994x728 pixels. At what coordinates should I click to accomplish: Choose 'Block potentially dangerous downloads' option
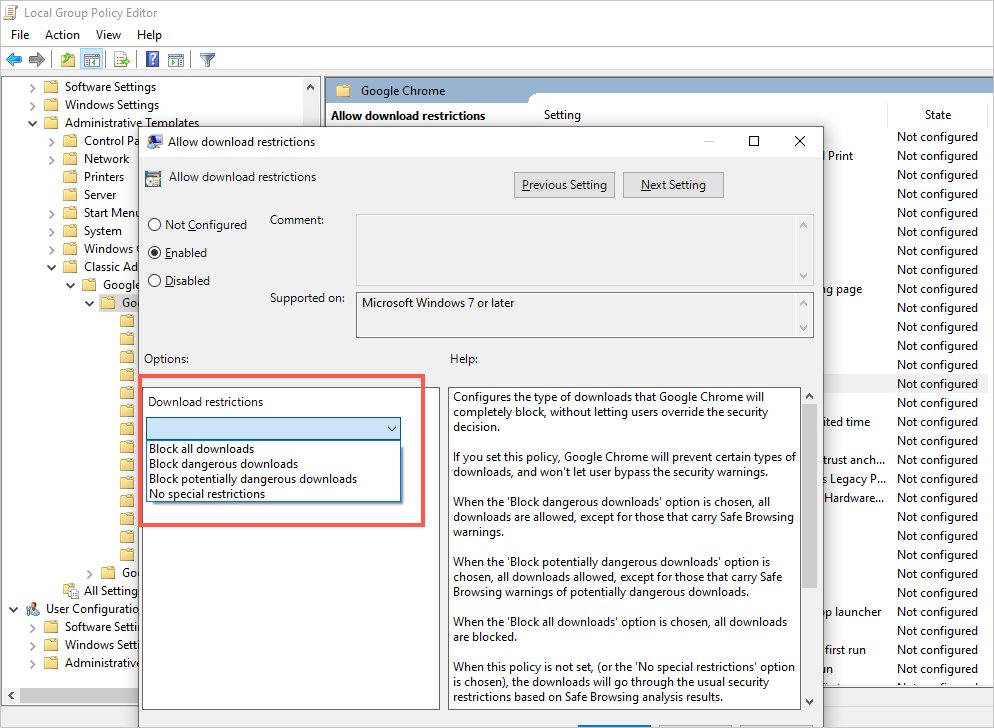point(253,479)
